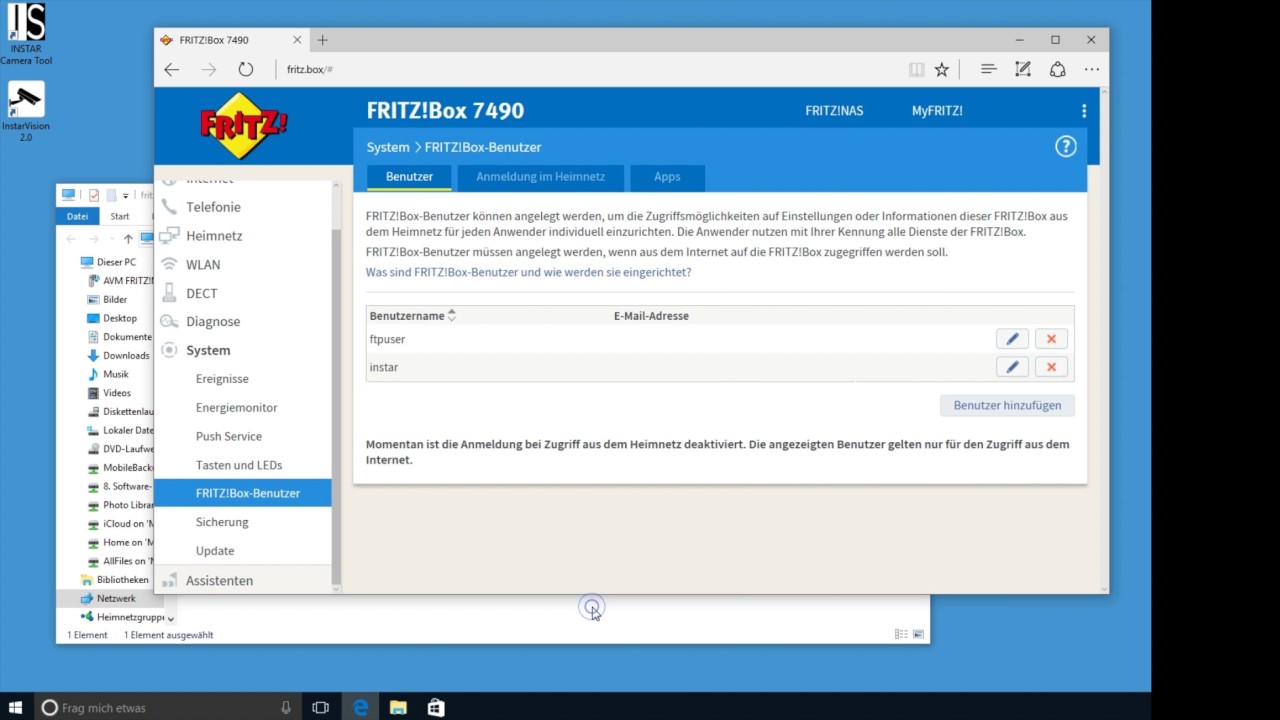Open the Store from the taskbar
The width and height of the screenshot is (1280, 720).
click(x=436, y=707)
